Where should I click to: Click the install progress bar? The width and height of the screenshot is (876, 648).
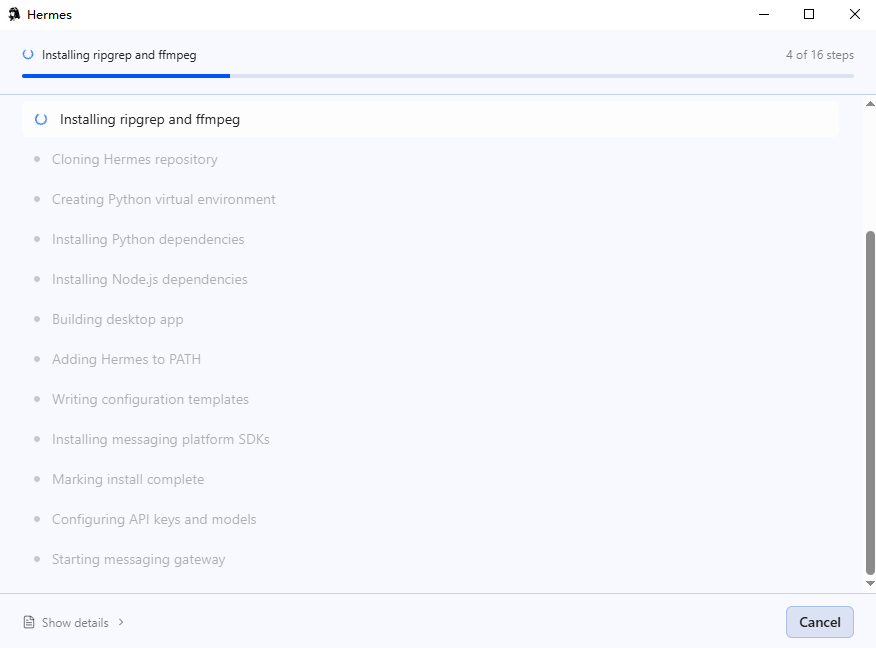[437, 76]
